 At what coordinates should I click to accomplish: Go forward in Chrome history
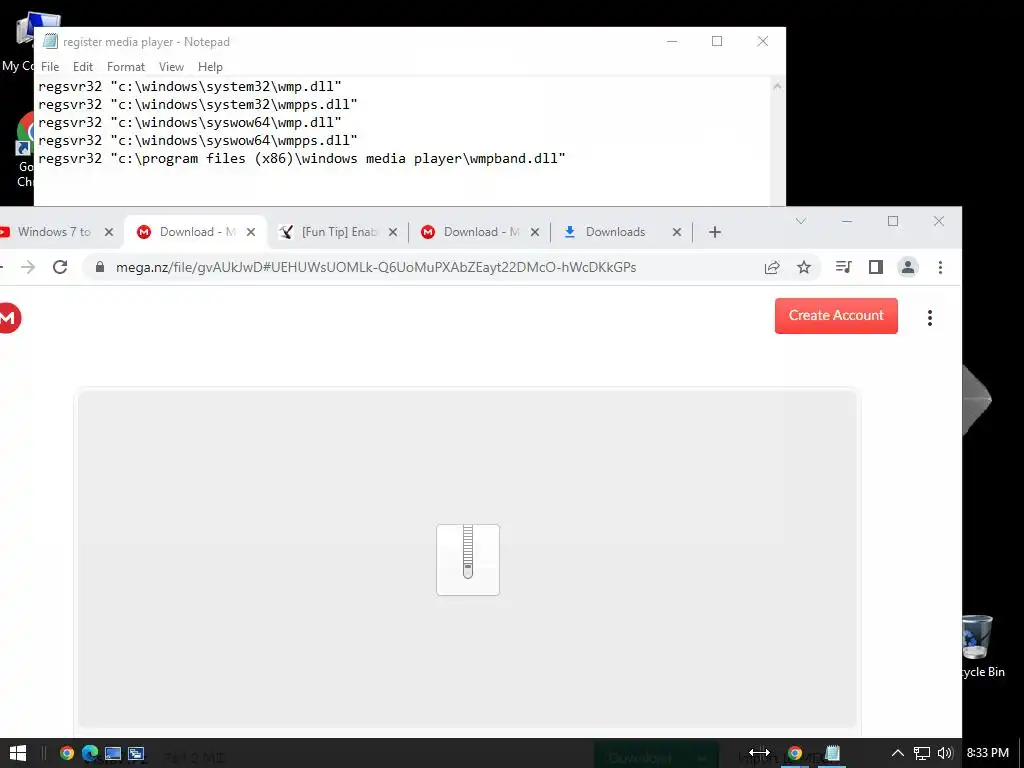(27, 267)
